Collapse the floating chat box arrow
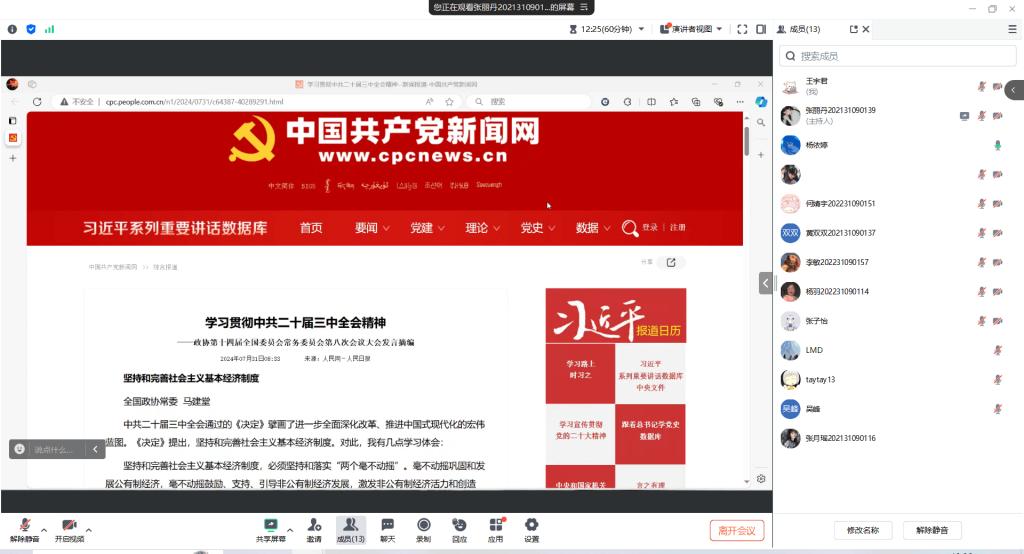This screenshot has width=1024, height=554. (x=95, y=449)
